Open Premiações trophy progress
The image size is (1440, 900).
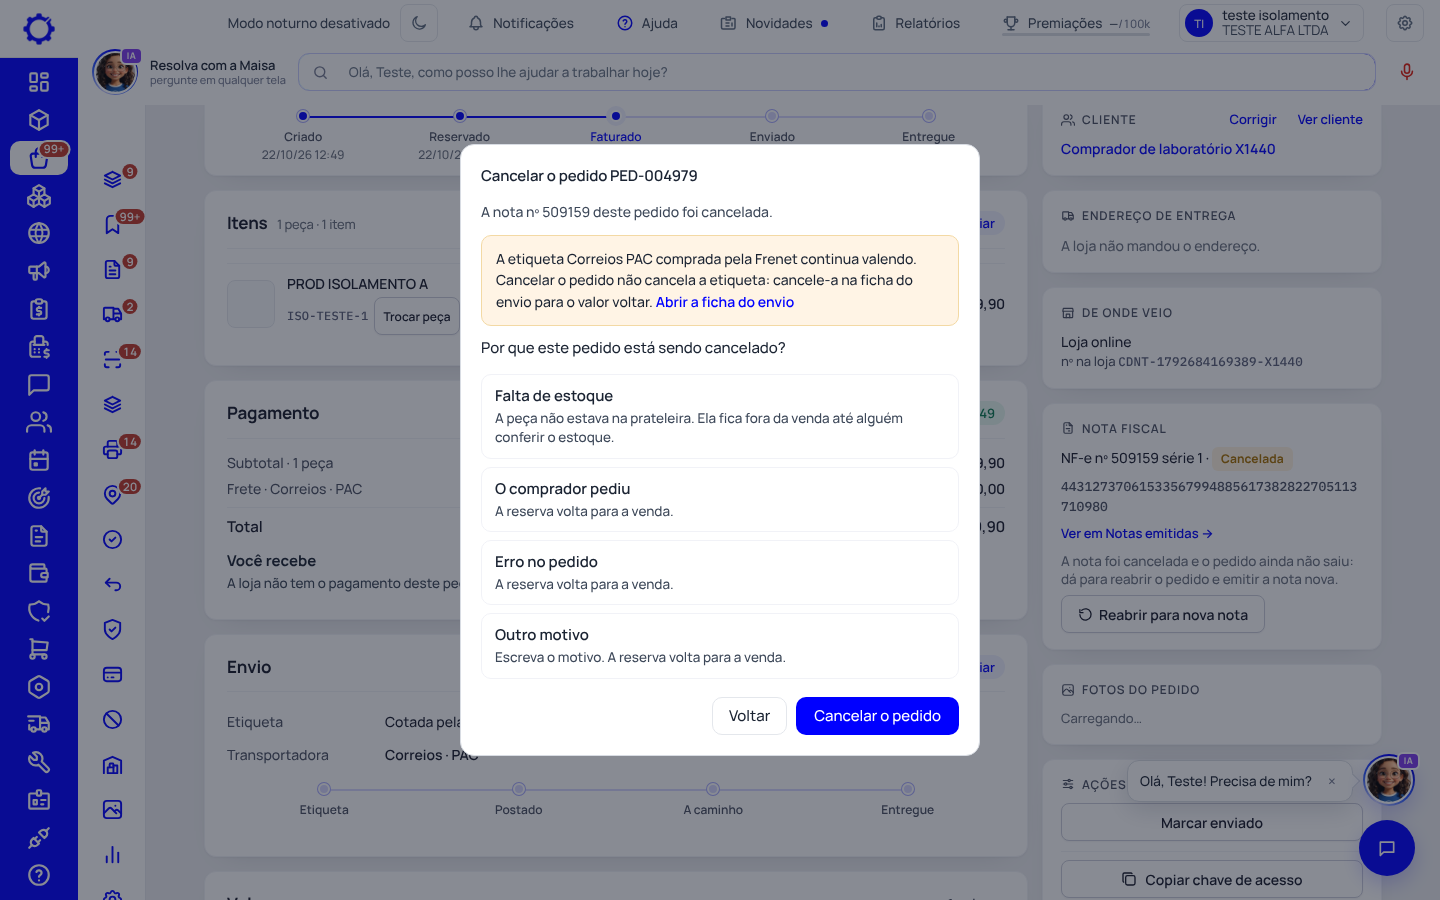click(1076, 23)
